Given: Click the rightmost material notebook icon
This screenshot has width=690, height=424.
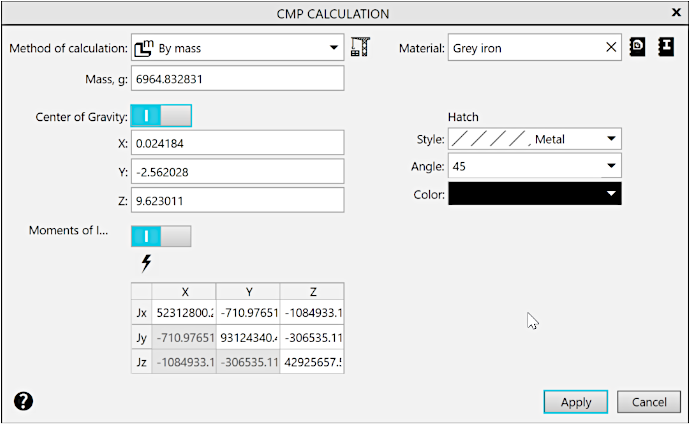Looking at the screenshot, I should pos(665,47).
